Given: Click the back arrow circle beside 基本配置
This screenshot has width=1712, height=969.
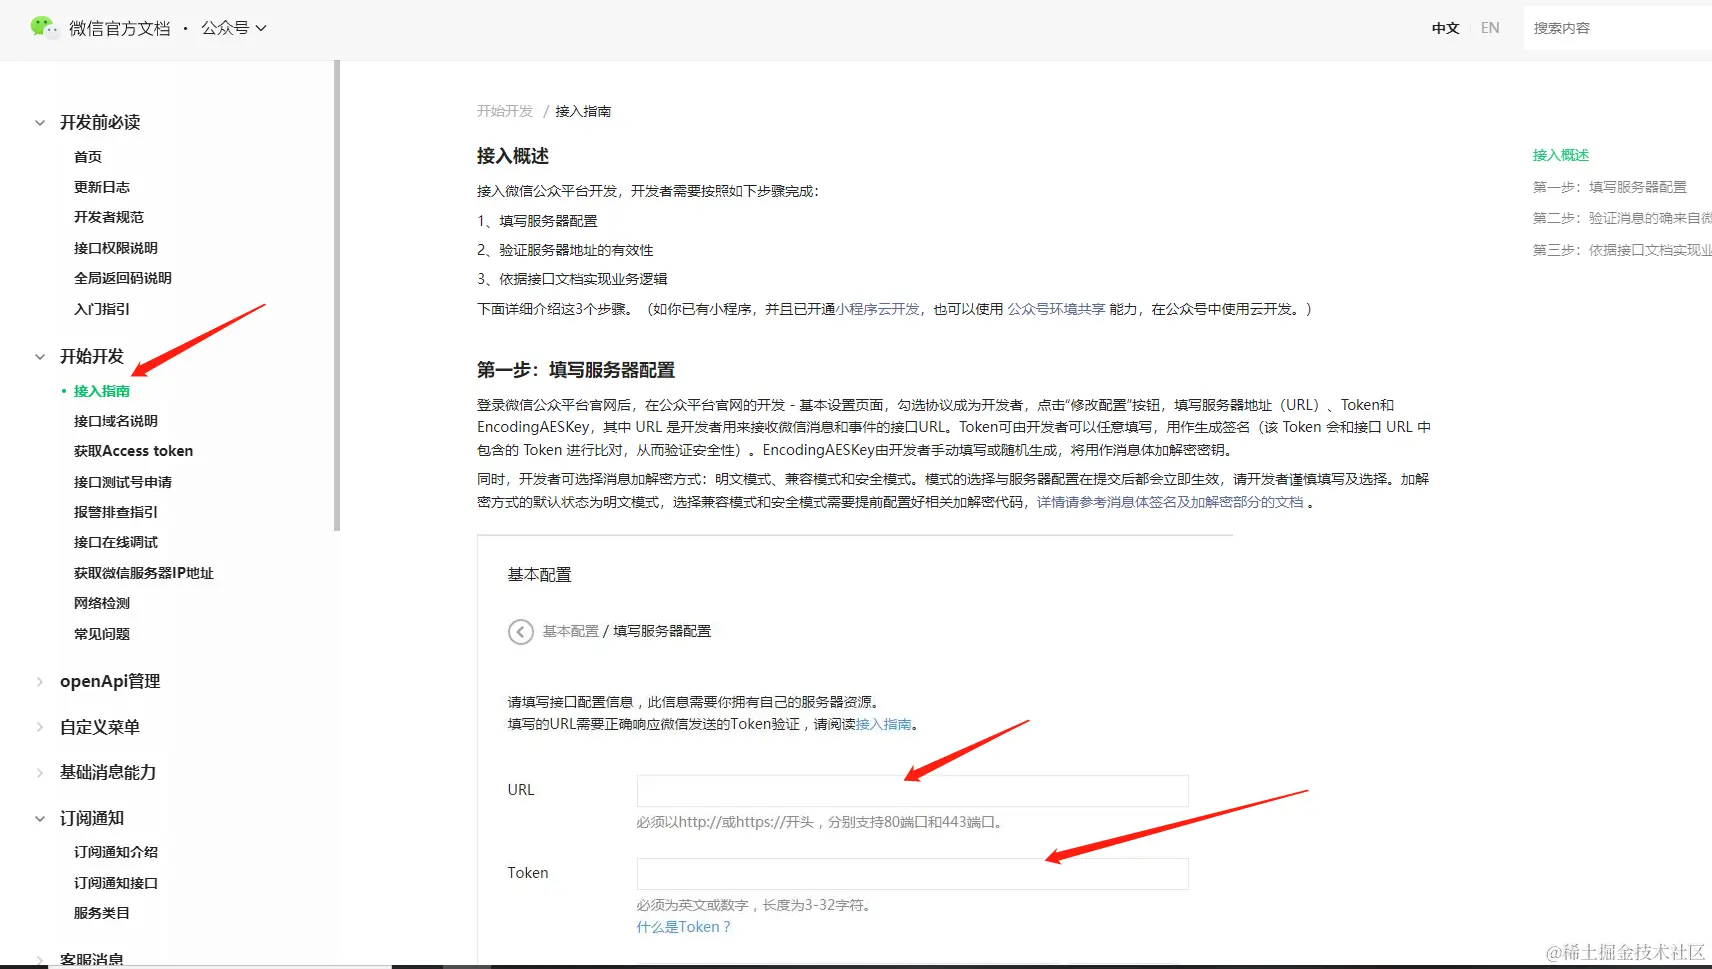Looking at the screenshot, I should pyautogui.click(x=521, y=632).
